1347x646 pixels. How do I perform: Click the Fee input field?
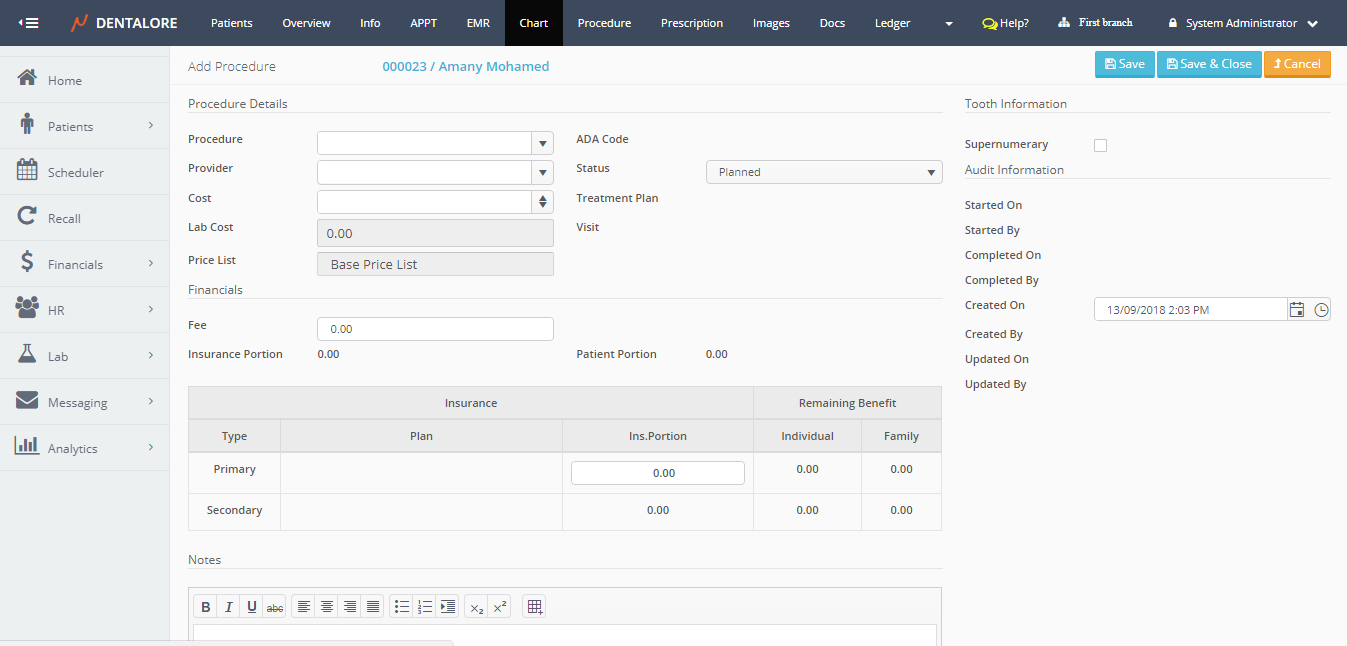point(435,329)
